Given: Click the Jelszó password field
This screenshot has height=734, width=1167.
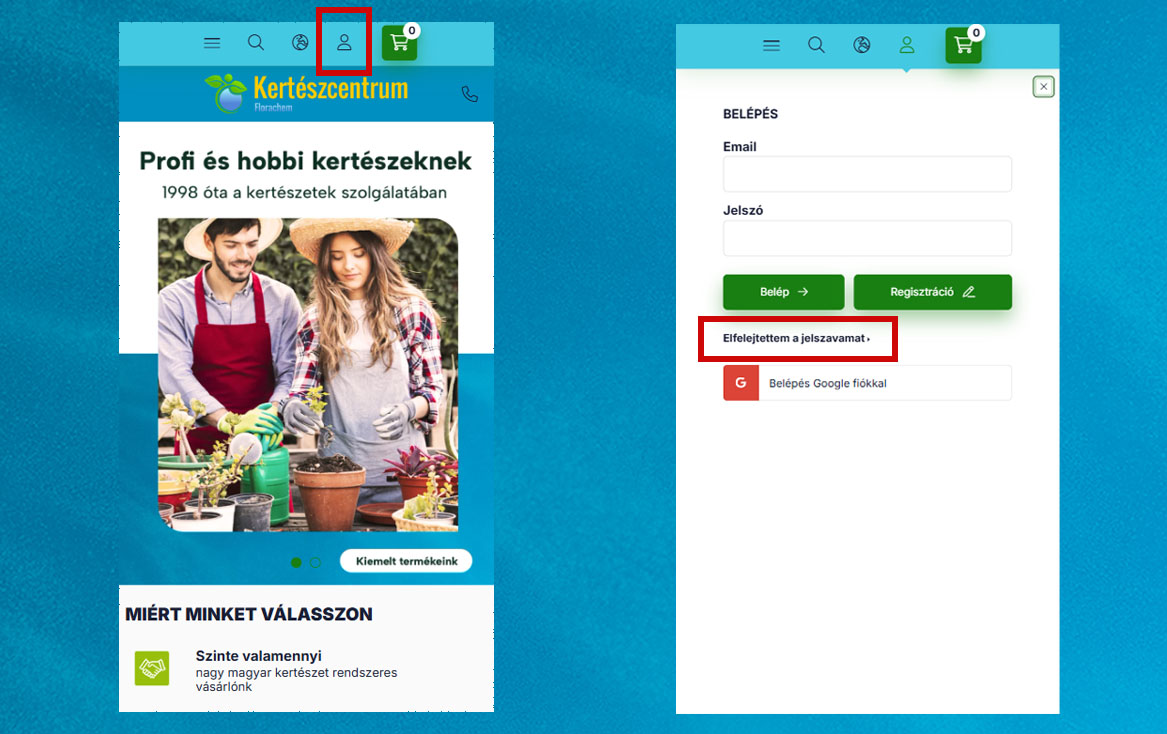Looking at the screenshot, I should (x=867, y=238).
